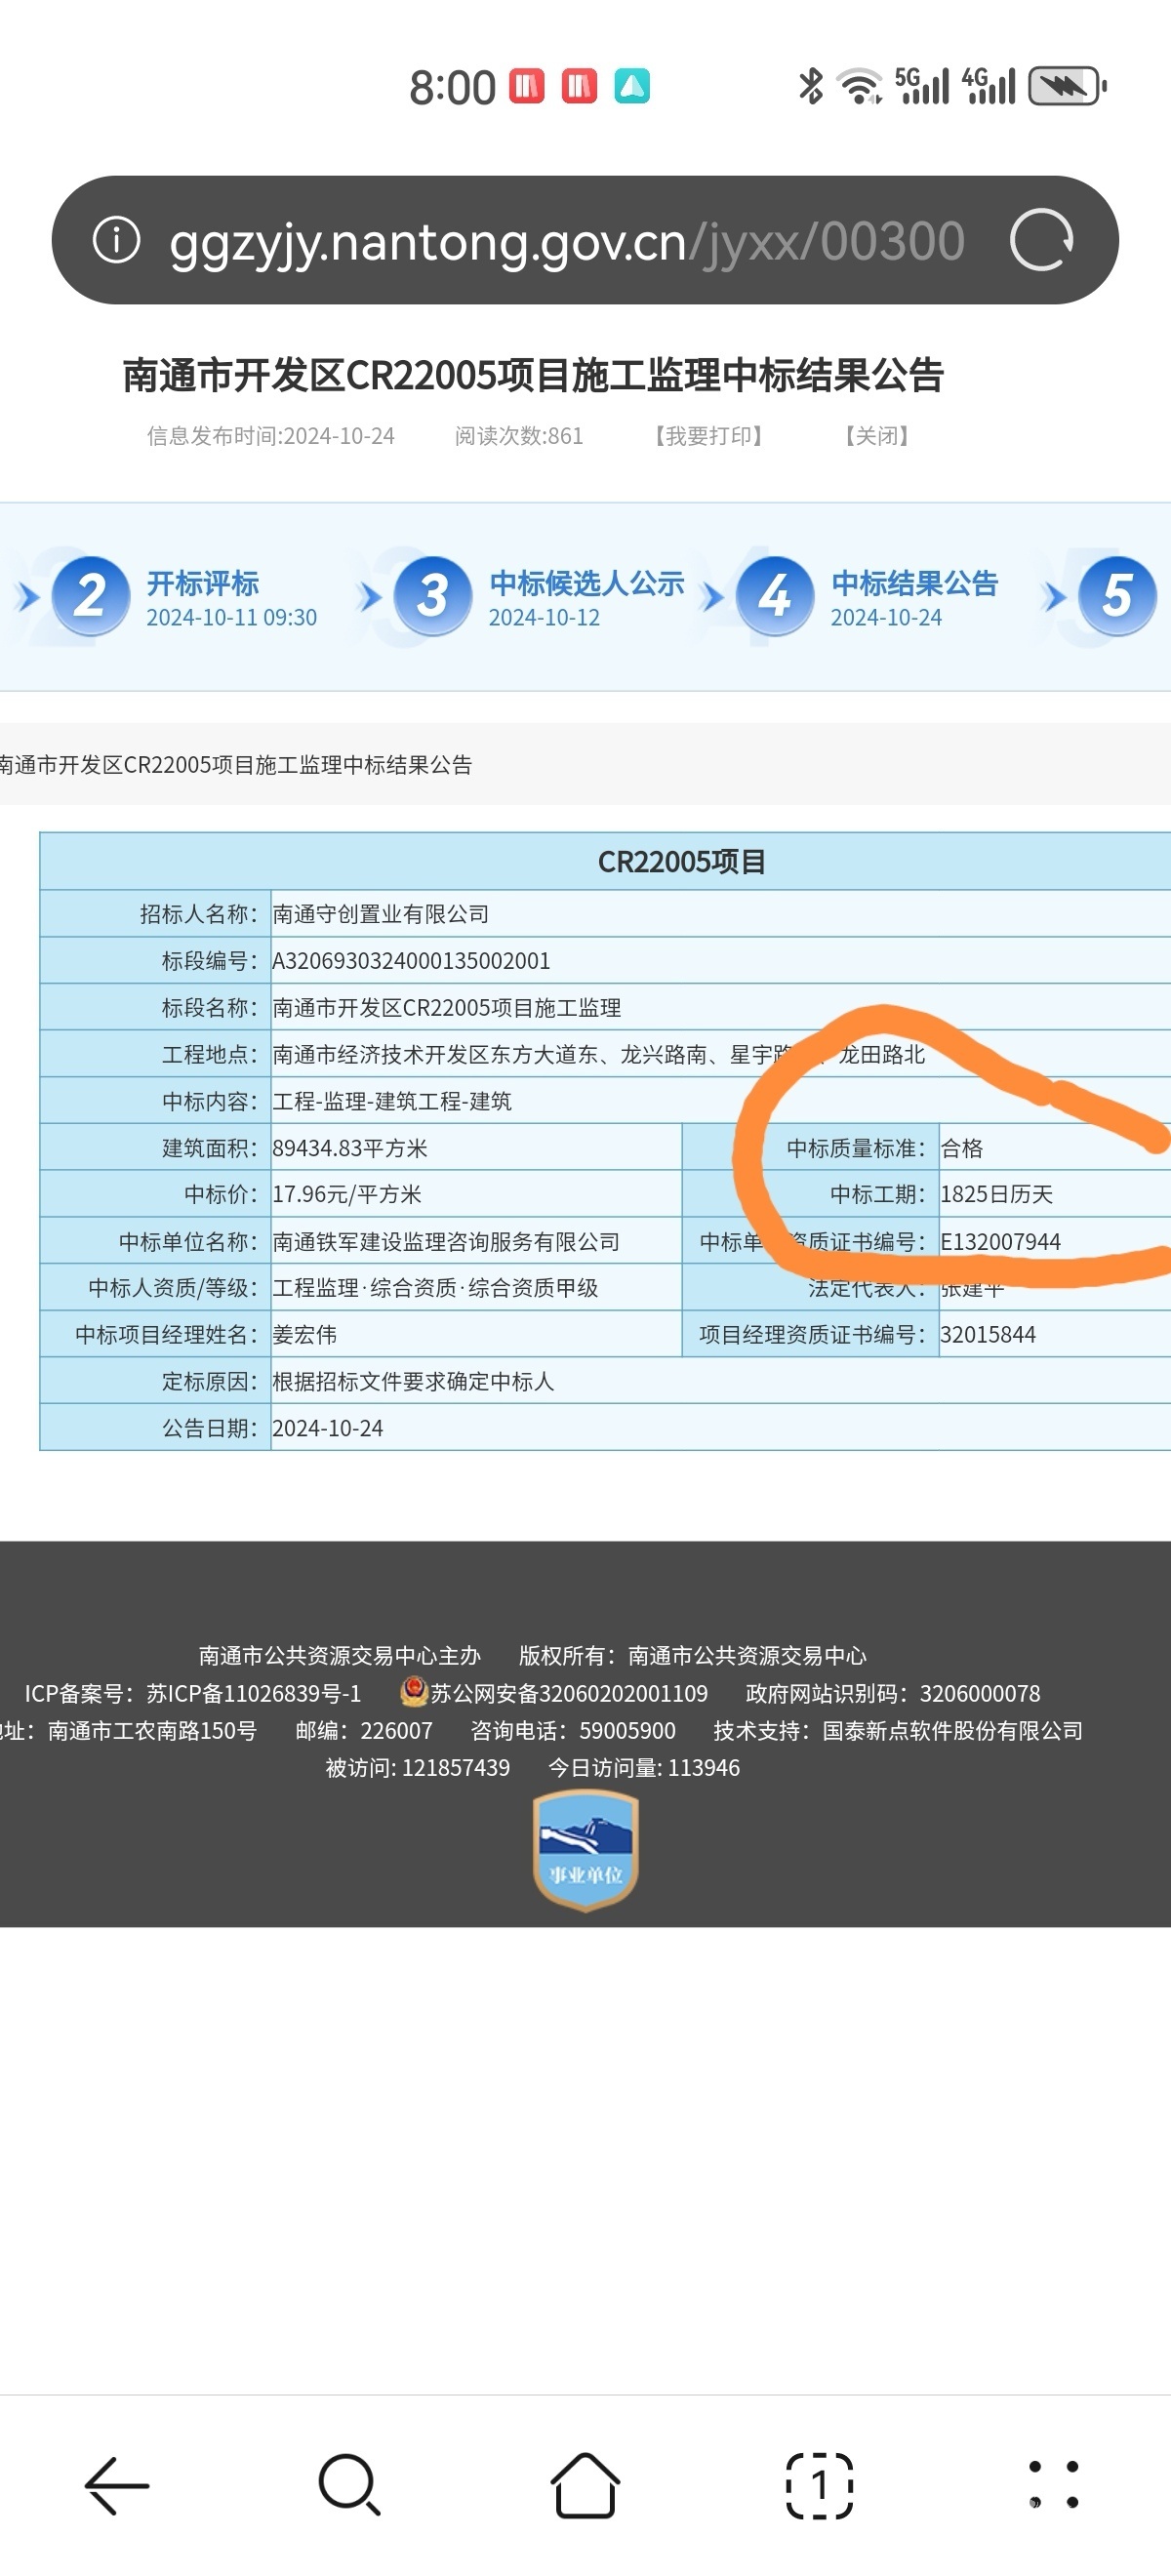This screenshot has width=1171, height=2576.
Task: Open search with the magnifier icon
Action: tap(350, 2485)
